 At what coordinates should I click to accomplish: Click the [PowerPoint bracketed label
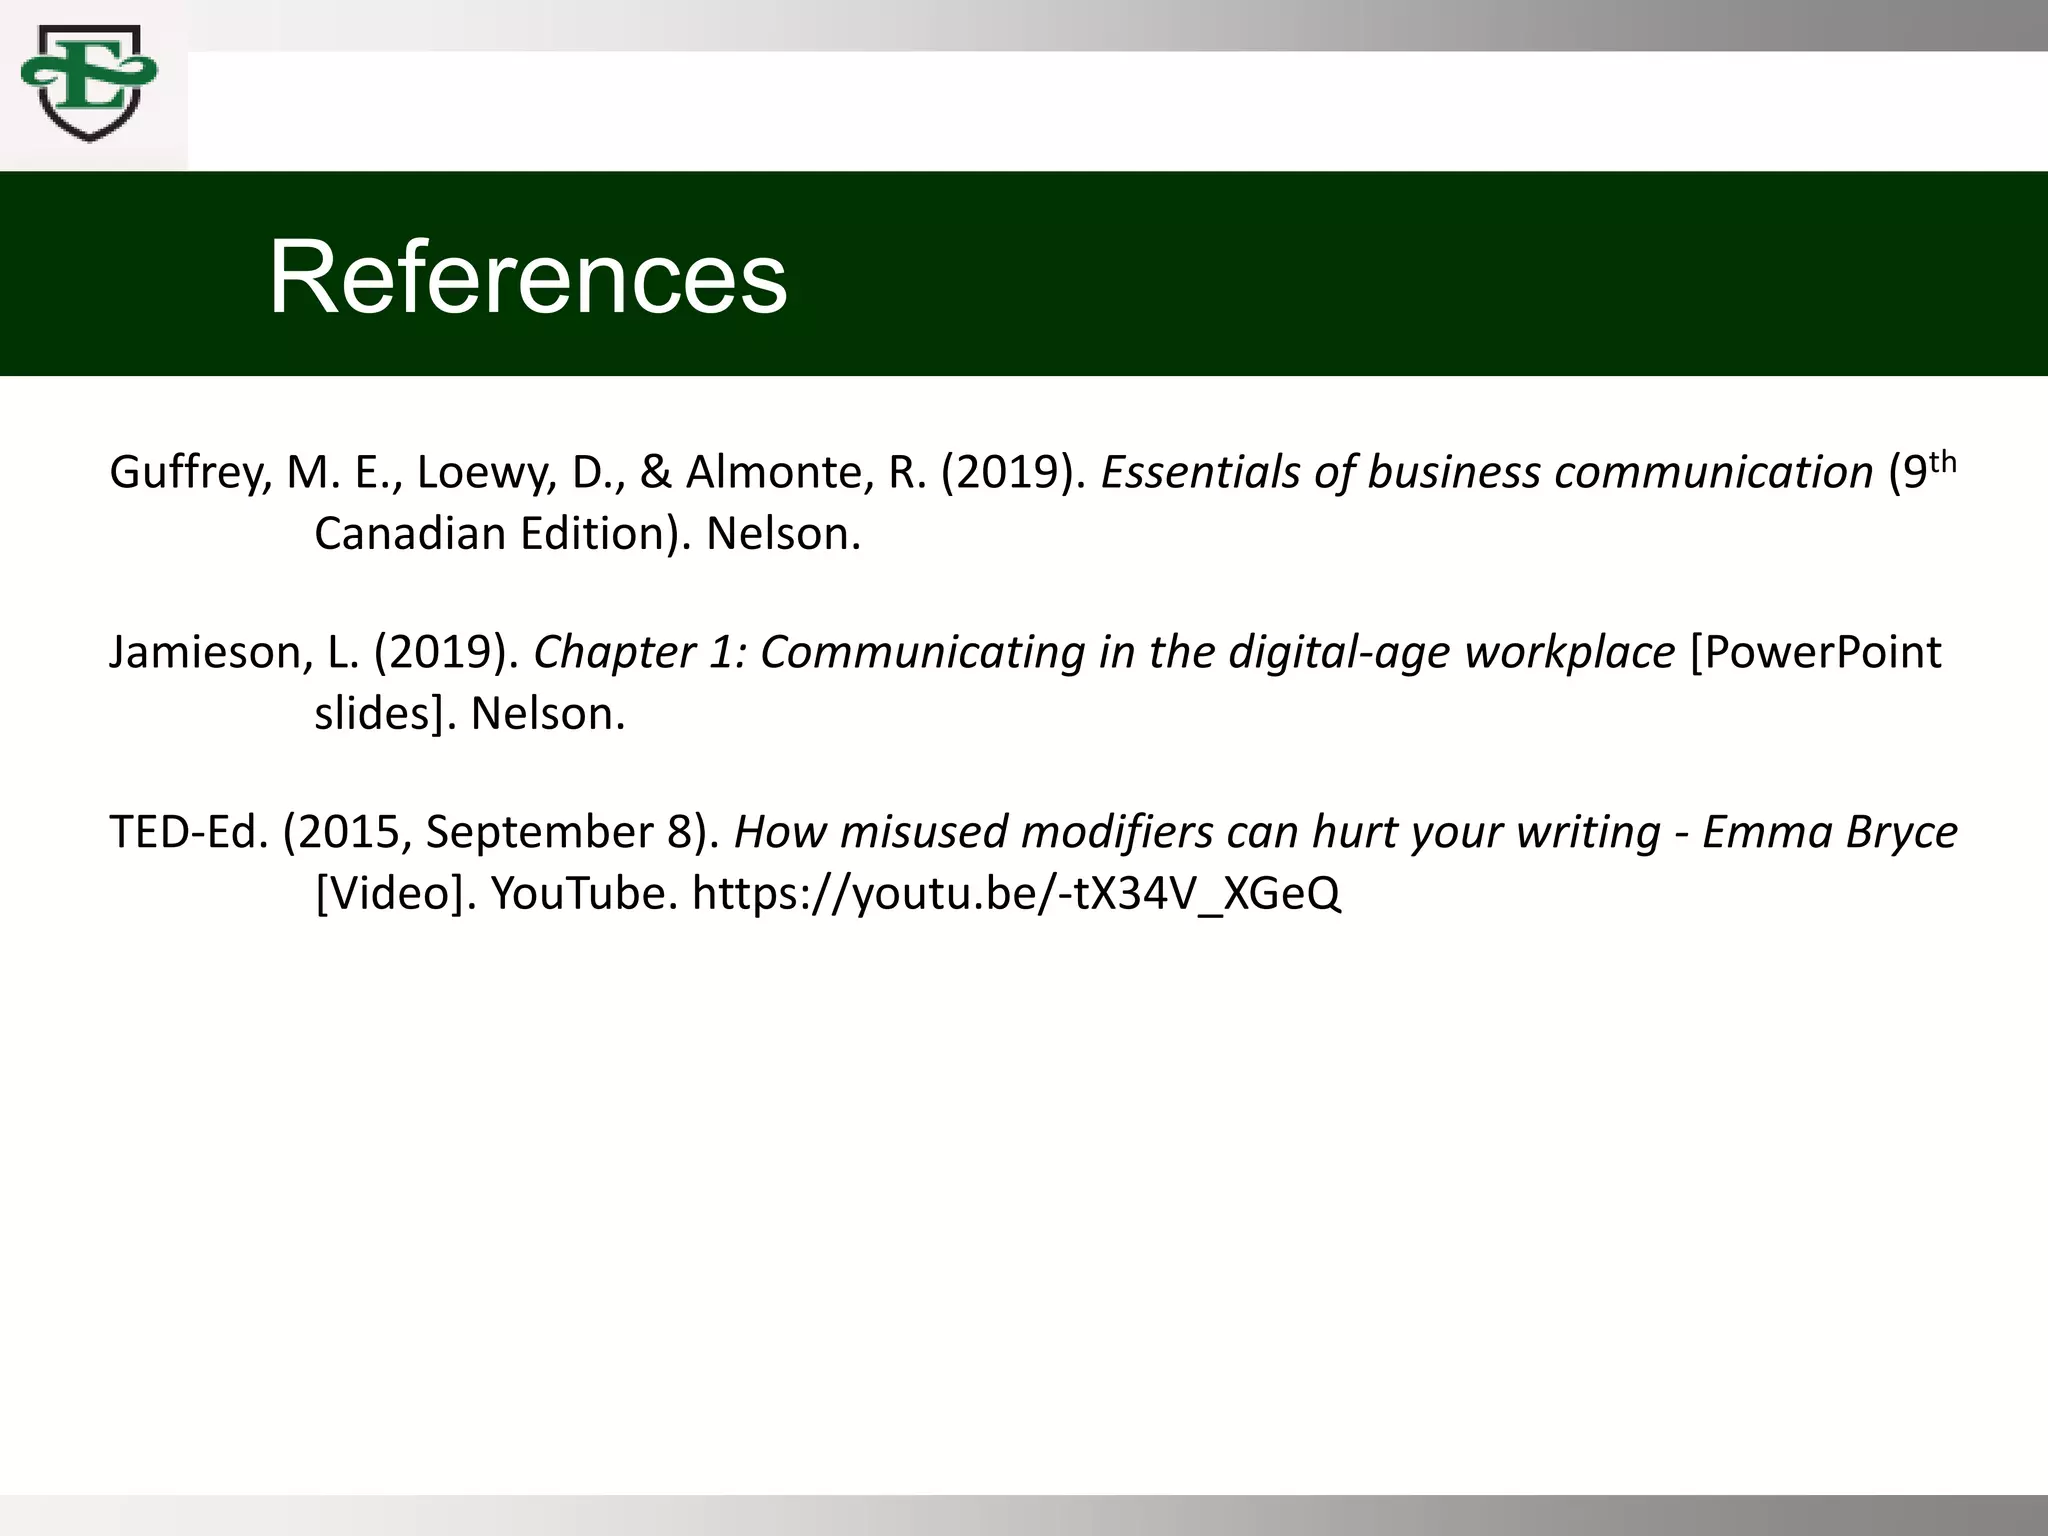coord(1815,652)
